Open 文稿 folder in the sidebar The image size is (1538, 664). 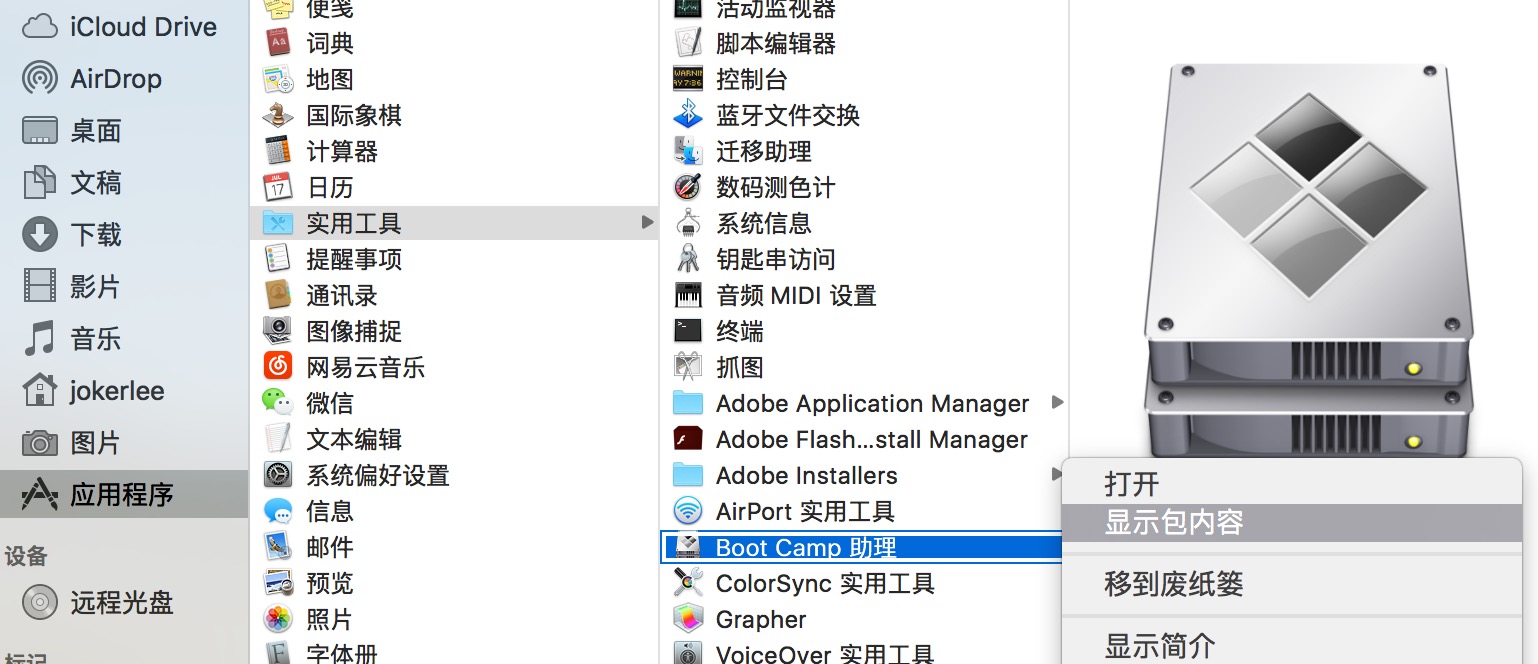click(x=72, y=183)
